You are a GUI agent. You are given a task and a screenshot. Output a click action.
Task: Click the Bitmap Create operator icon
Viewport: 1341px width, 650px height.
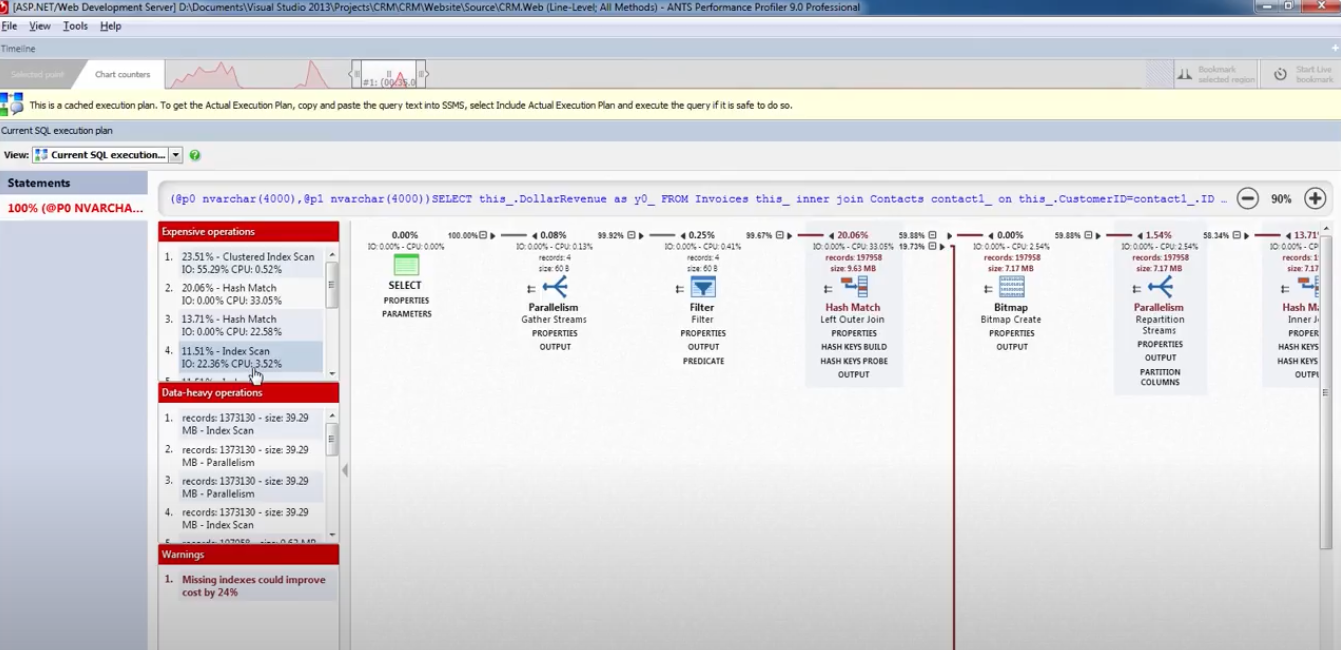[x=1011, y=288]
